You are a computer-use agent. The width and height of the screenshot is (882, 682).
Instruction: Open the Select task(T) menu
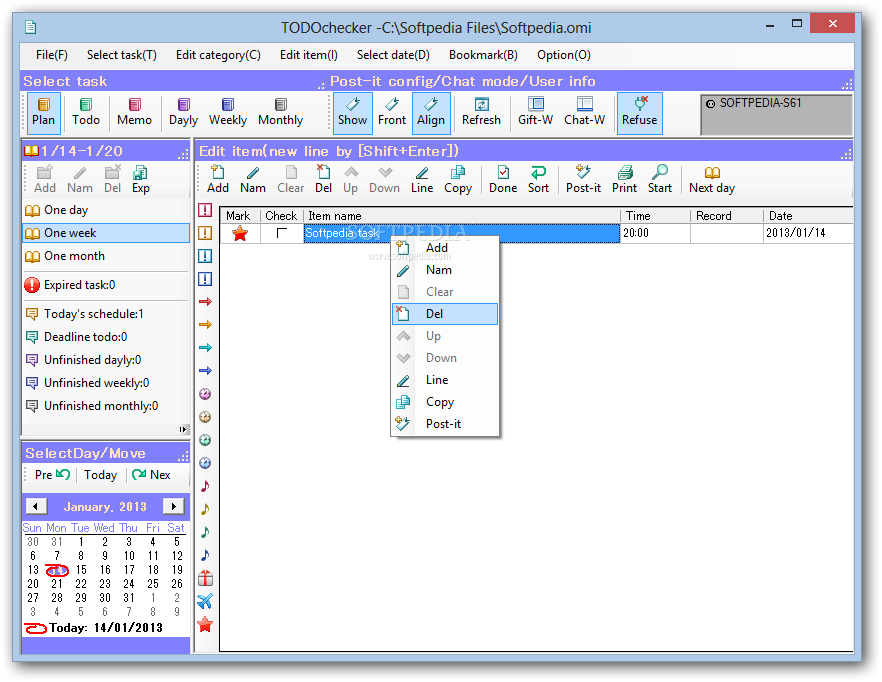[122, 55]
